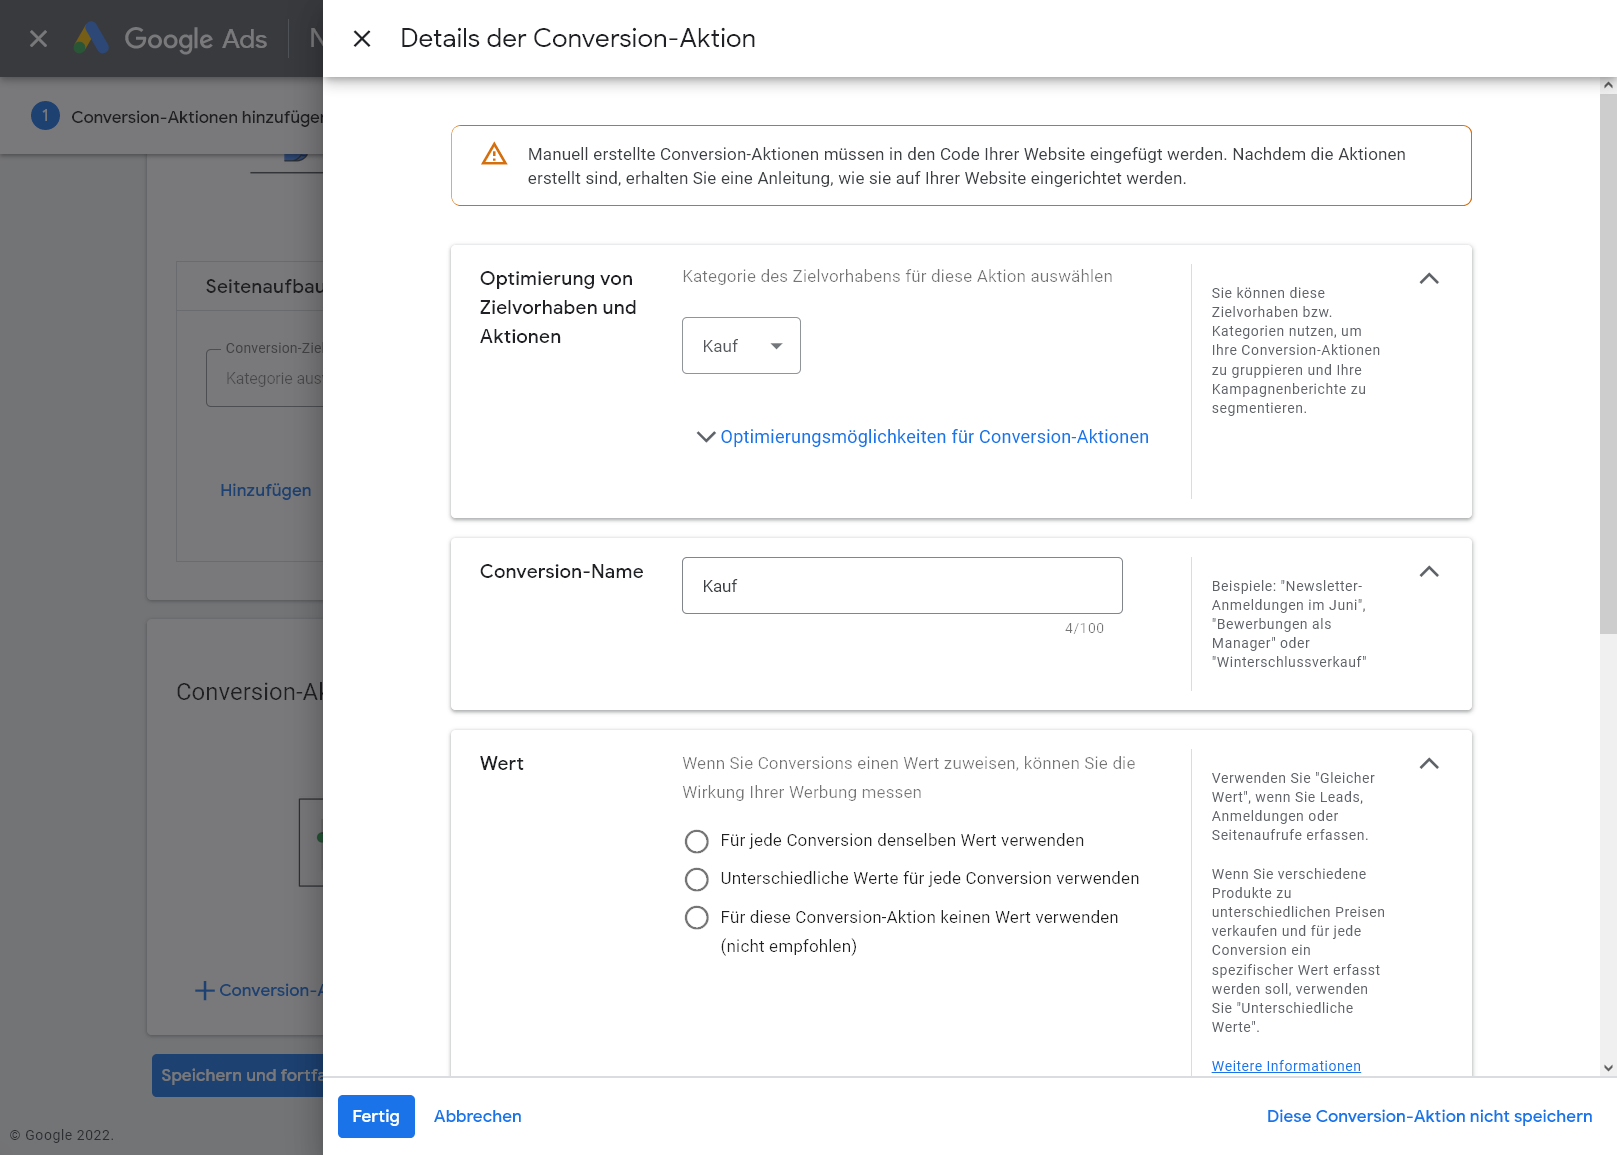Select different values for each conversion
1617x1155 pixels.
pyautogui.click(x=697, y=879)
